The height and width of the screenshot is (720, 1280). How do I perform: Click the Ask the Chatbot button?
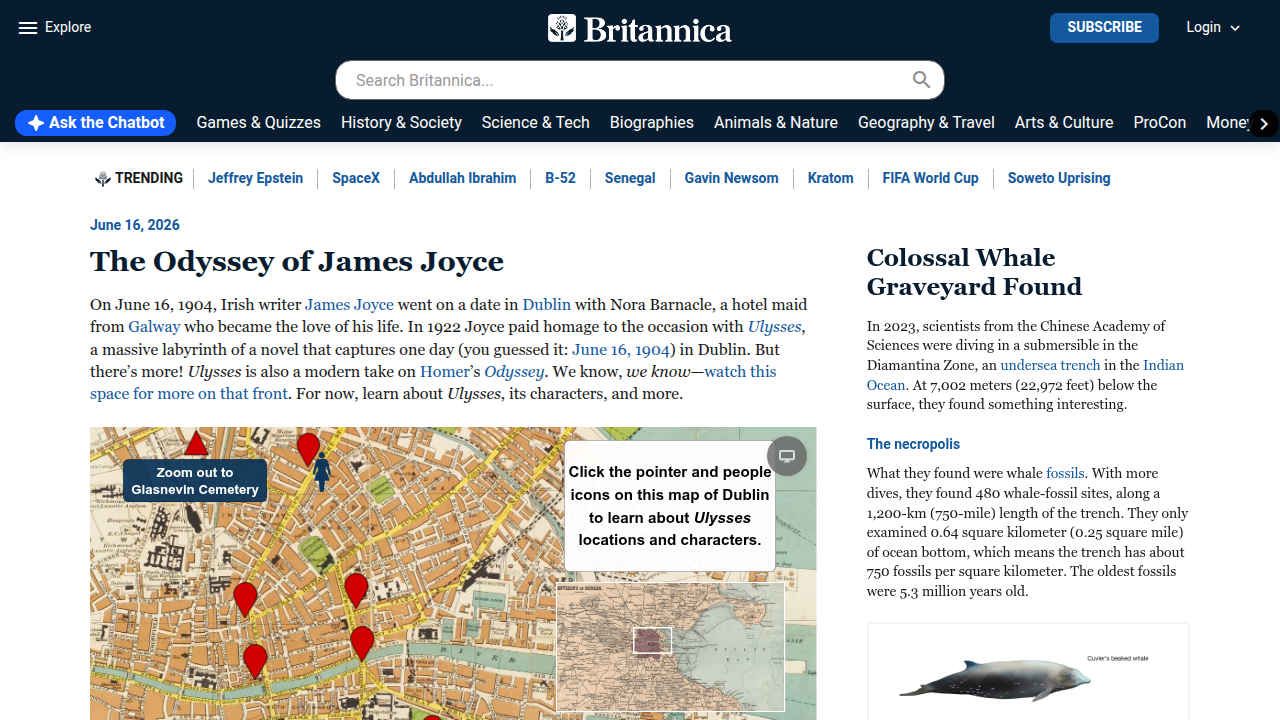(96, 123)
